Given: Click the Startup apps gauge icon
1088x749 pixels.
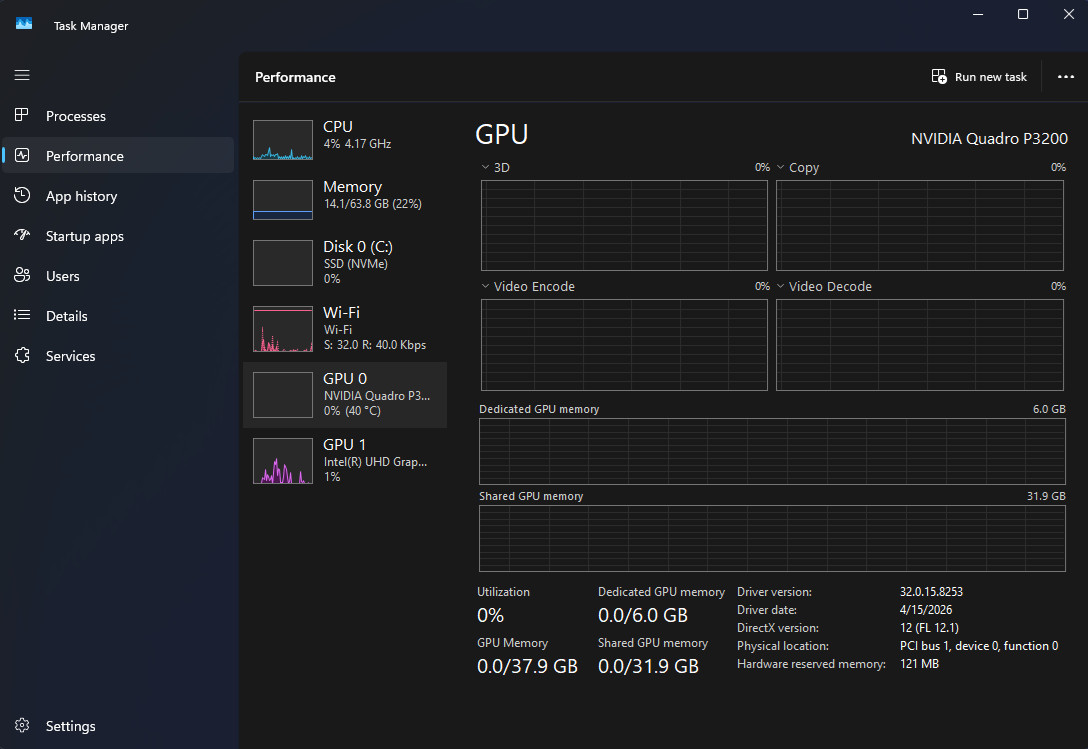Looking at the screenshot, I should click(22, 235).
